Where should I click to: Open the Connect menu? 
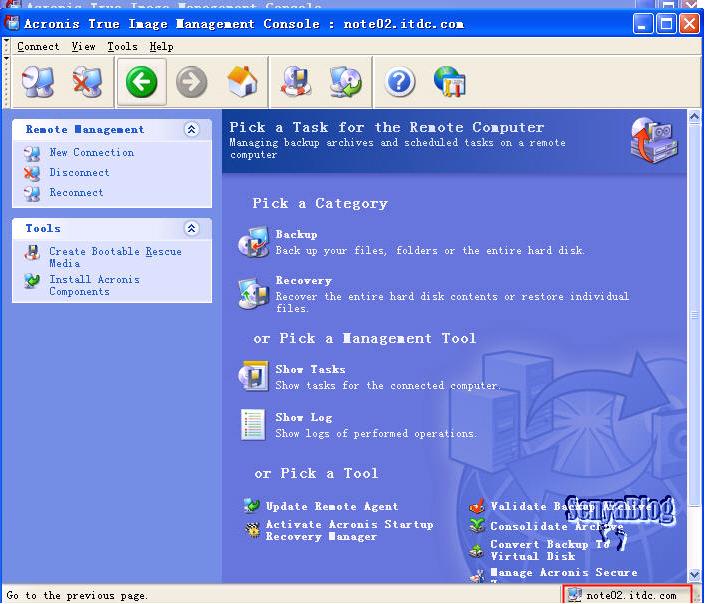pyautogui.click(x=38, y=46)
